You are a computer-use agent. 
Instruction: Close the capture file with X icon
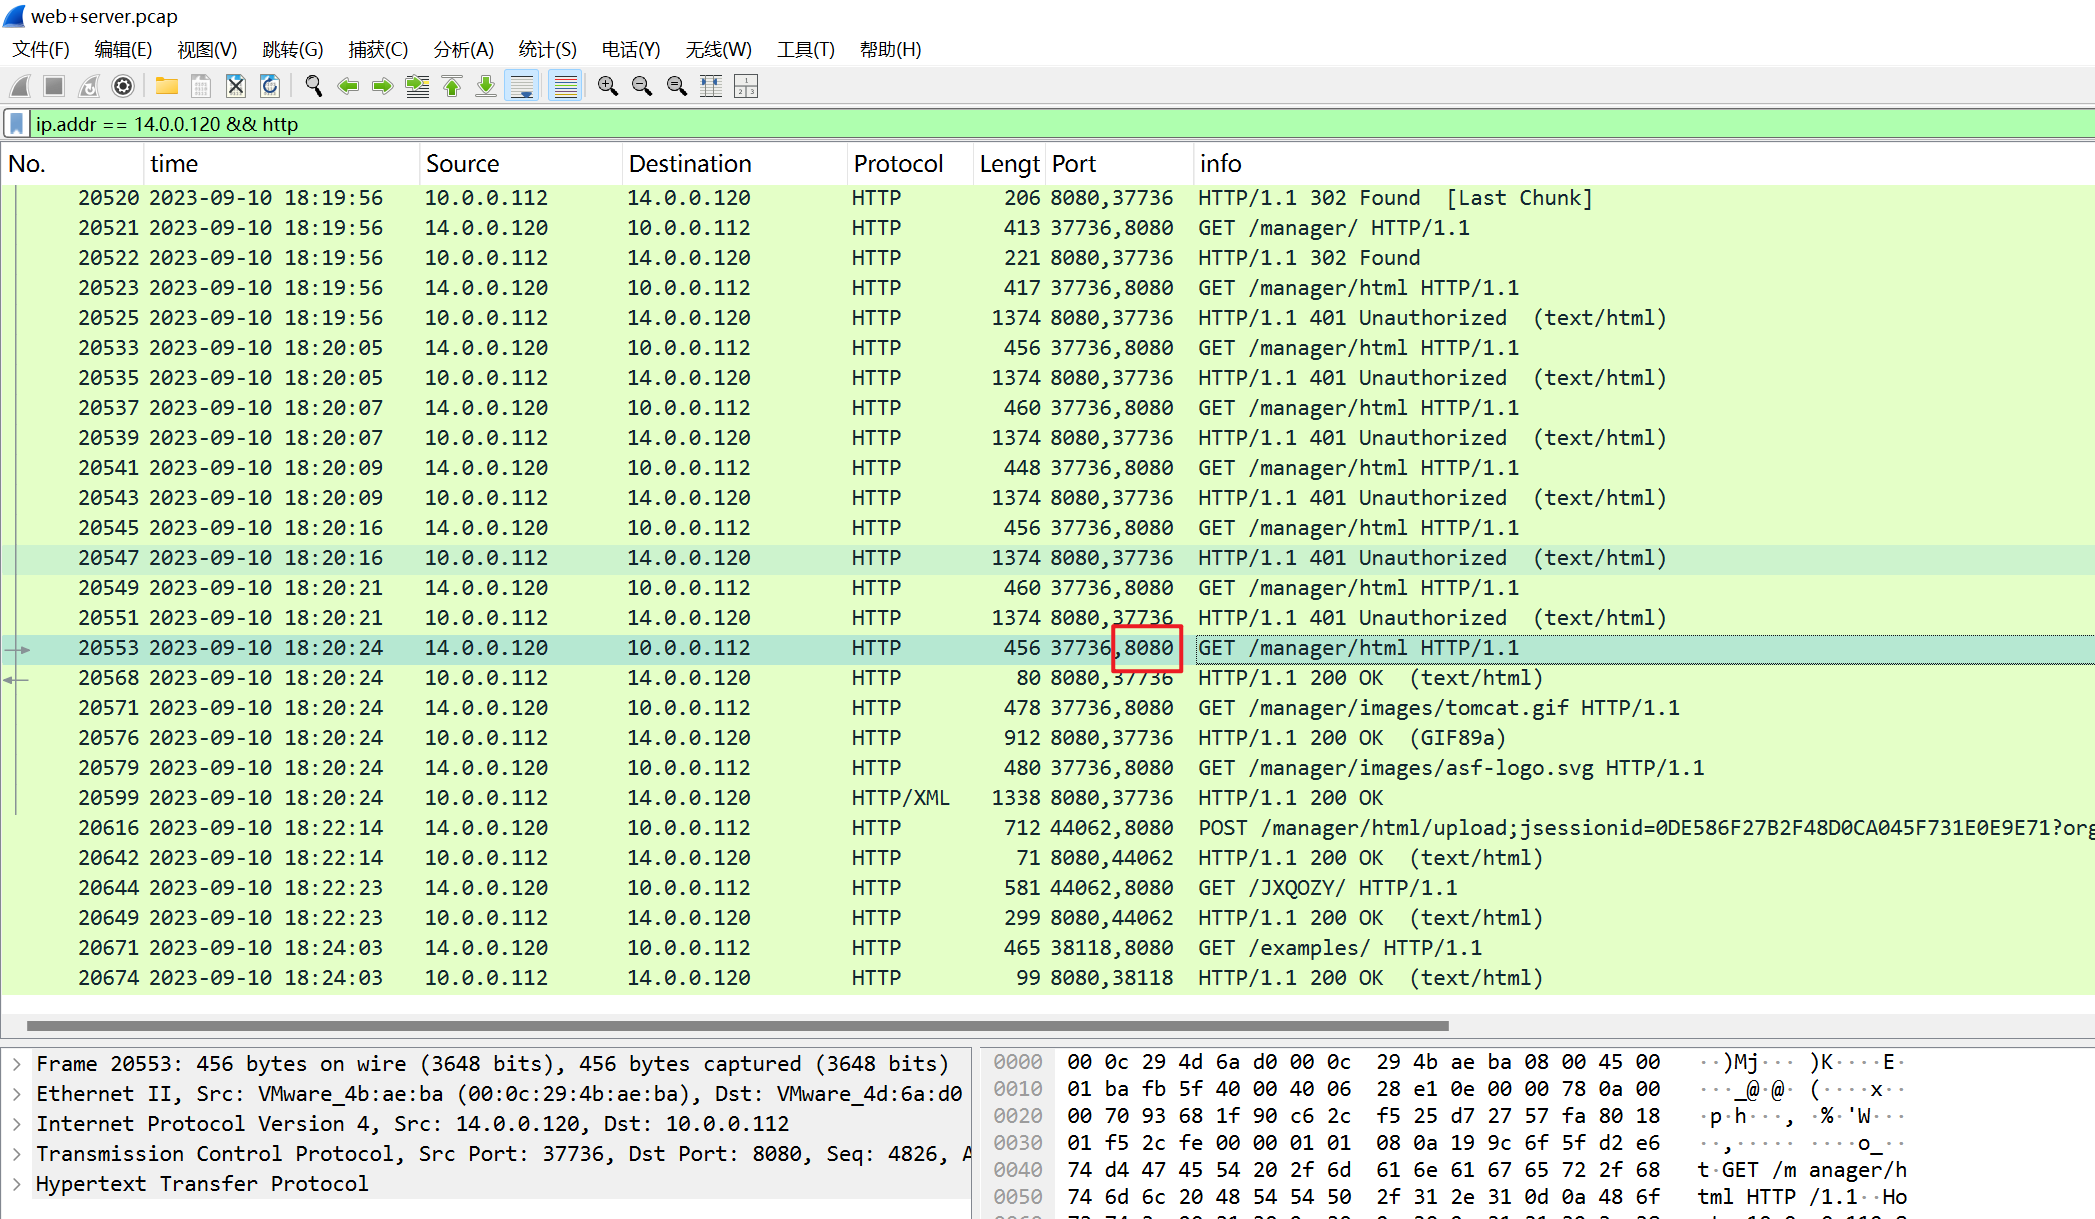236,86
